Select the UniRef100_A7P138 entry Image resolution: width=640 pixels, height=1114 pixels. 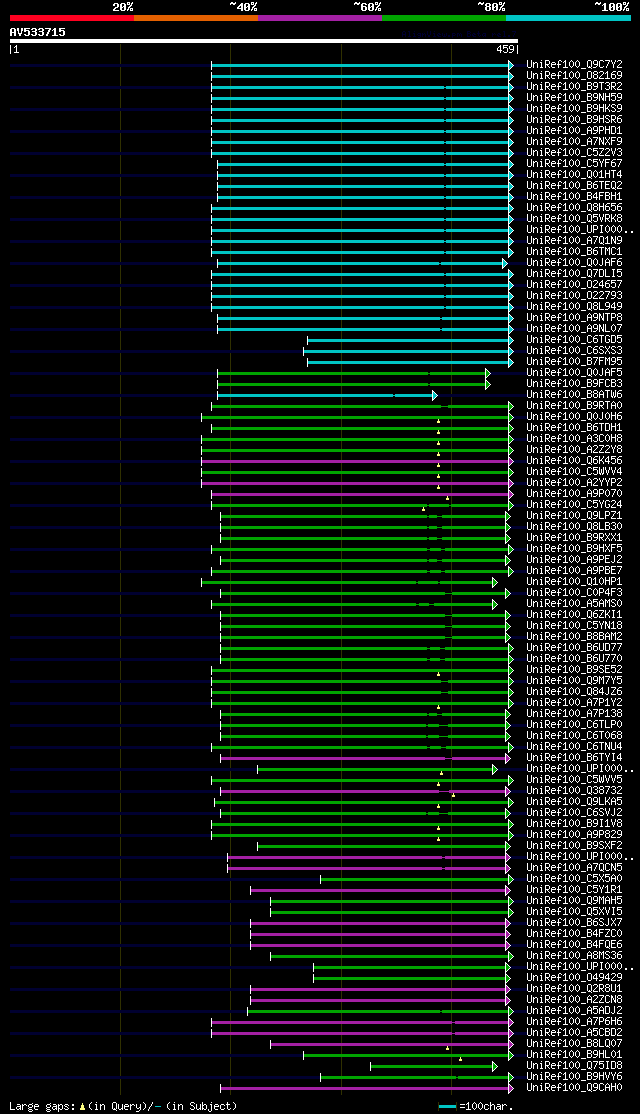575,714
